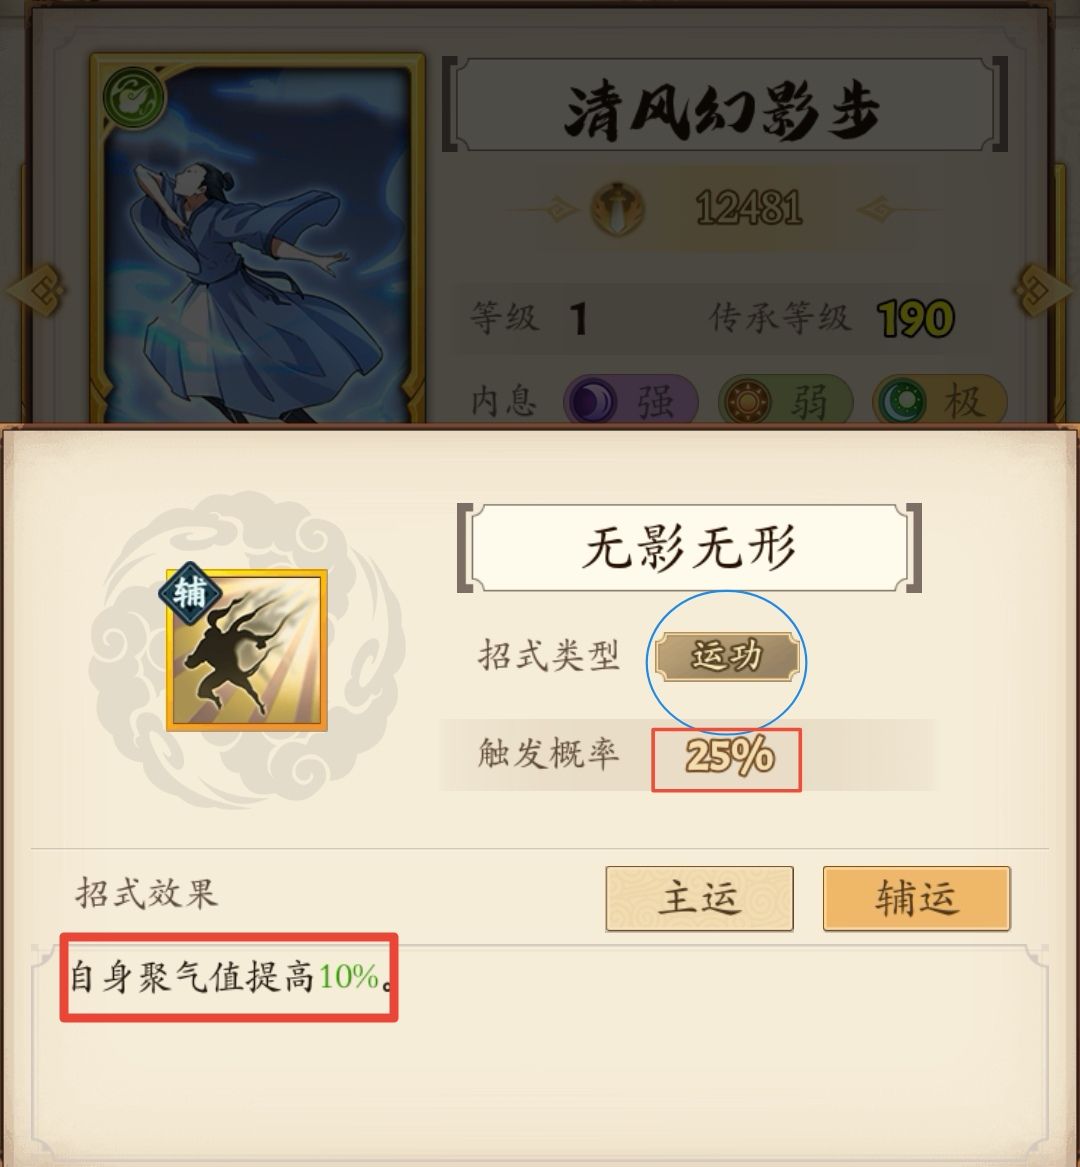Click the 无影无形 skill name banner
Screen dimensions: 1080x1167
pos(689,548)
